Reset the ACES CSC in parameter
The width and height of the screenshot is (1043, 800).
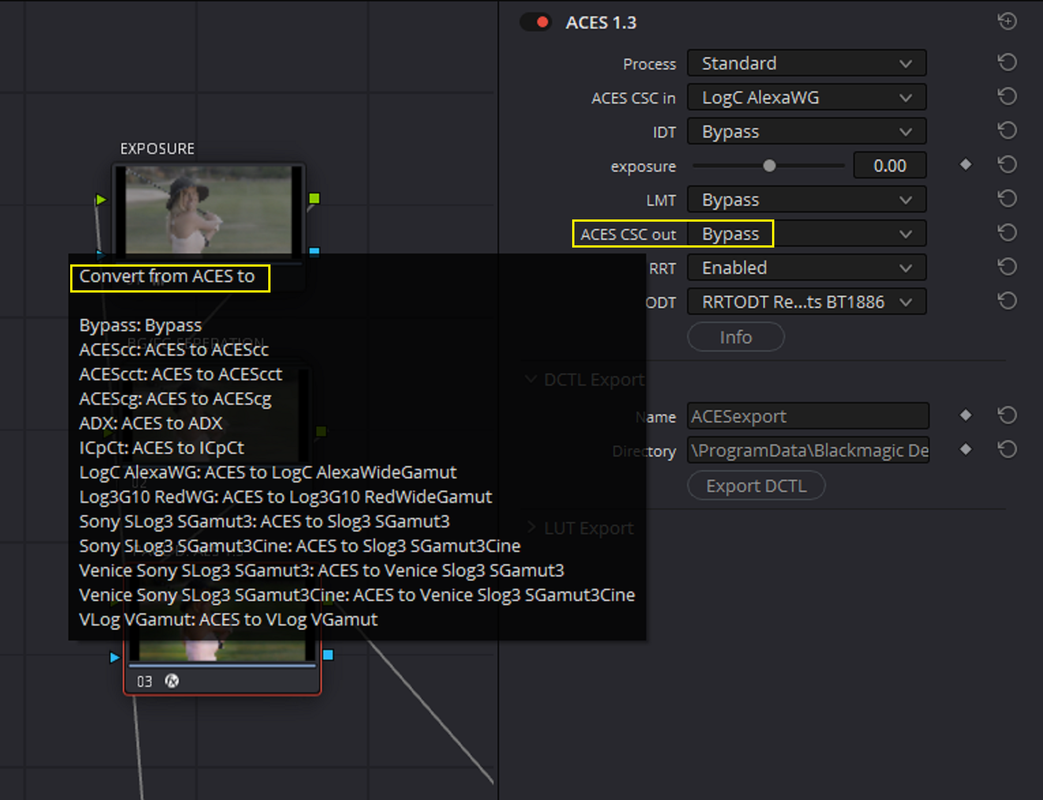[1007, 96]
